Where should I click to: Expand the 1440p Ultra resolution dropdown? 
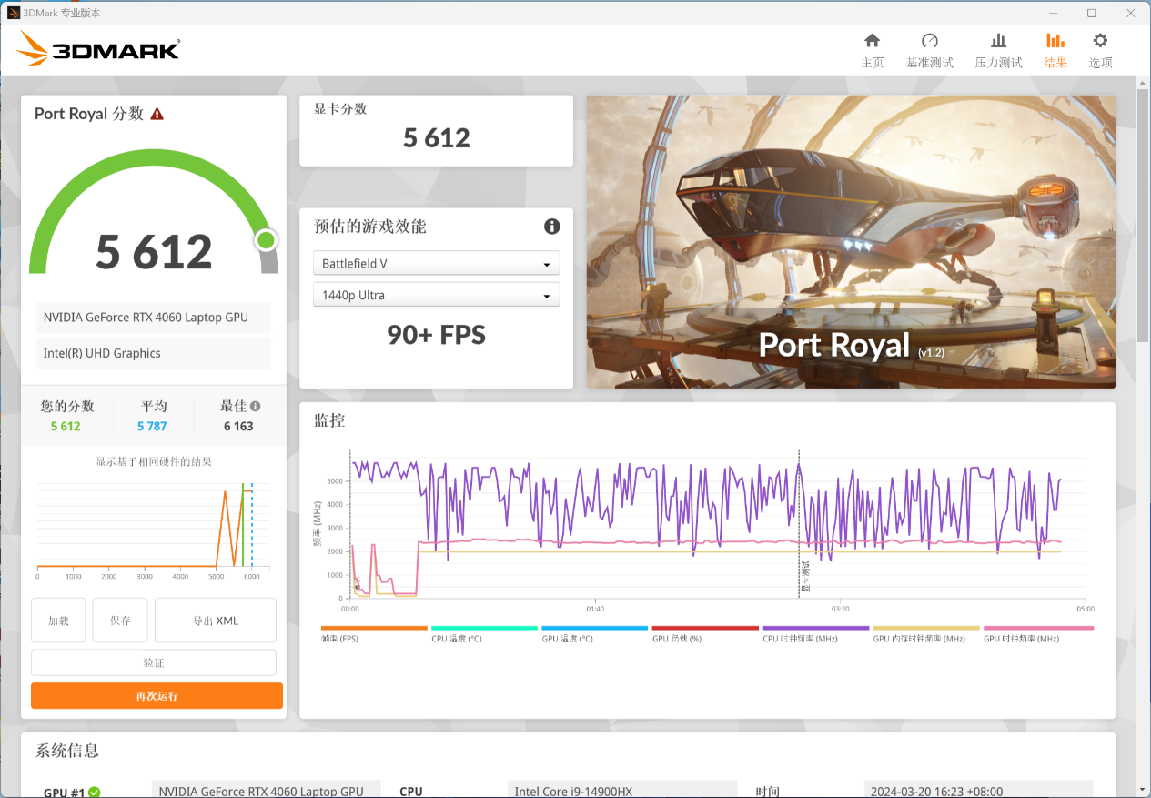coord(436,296)
